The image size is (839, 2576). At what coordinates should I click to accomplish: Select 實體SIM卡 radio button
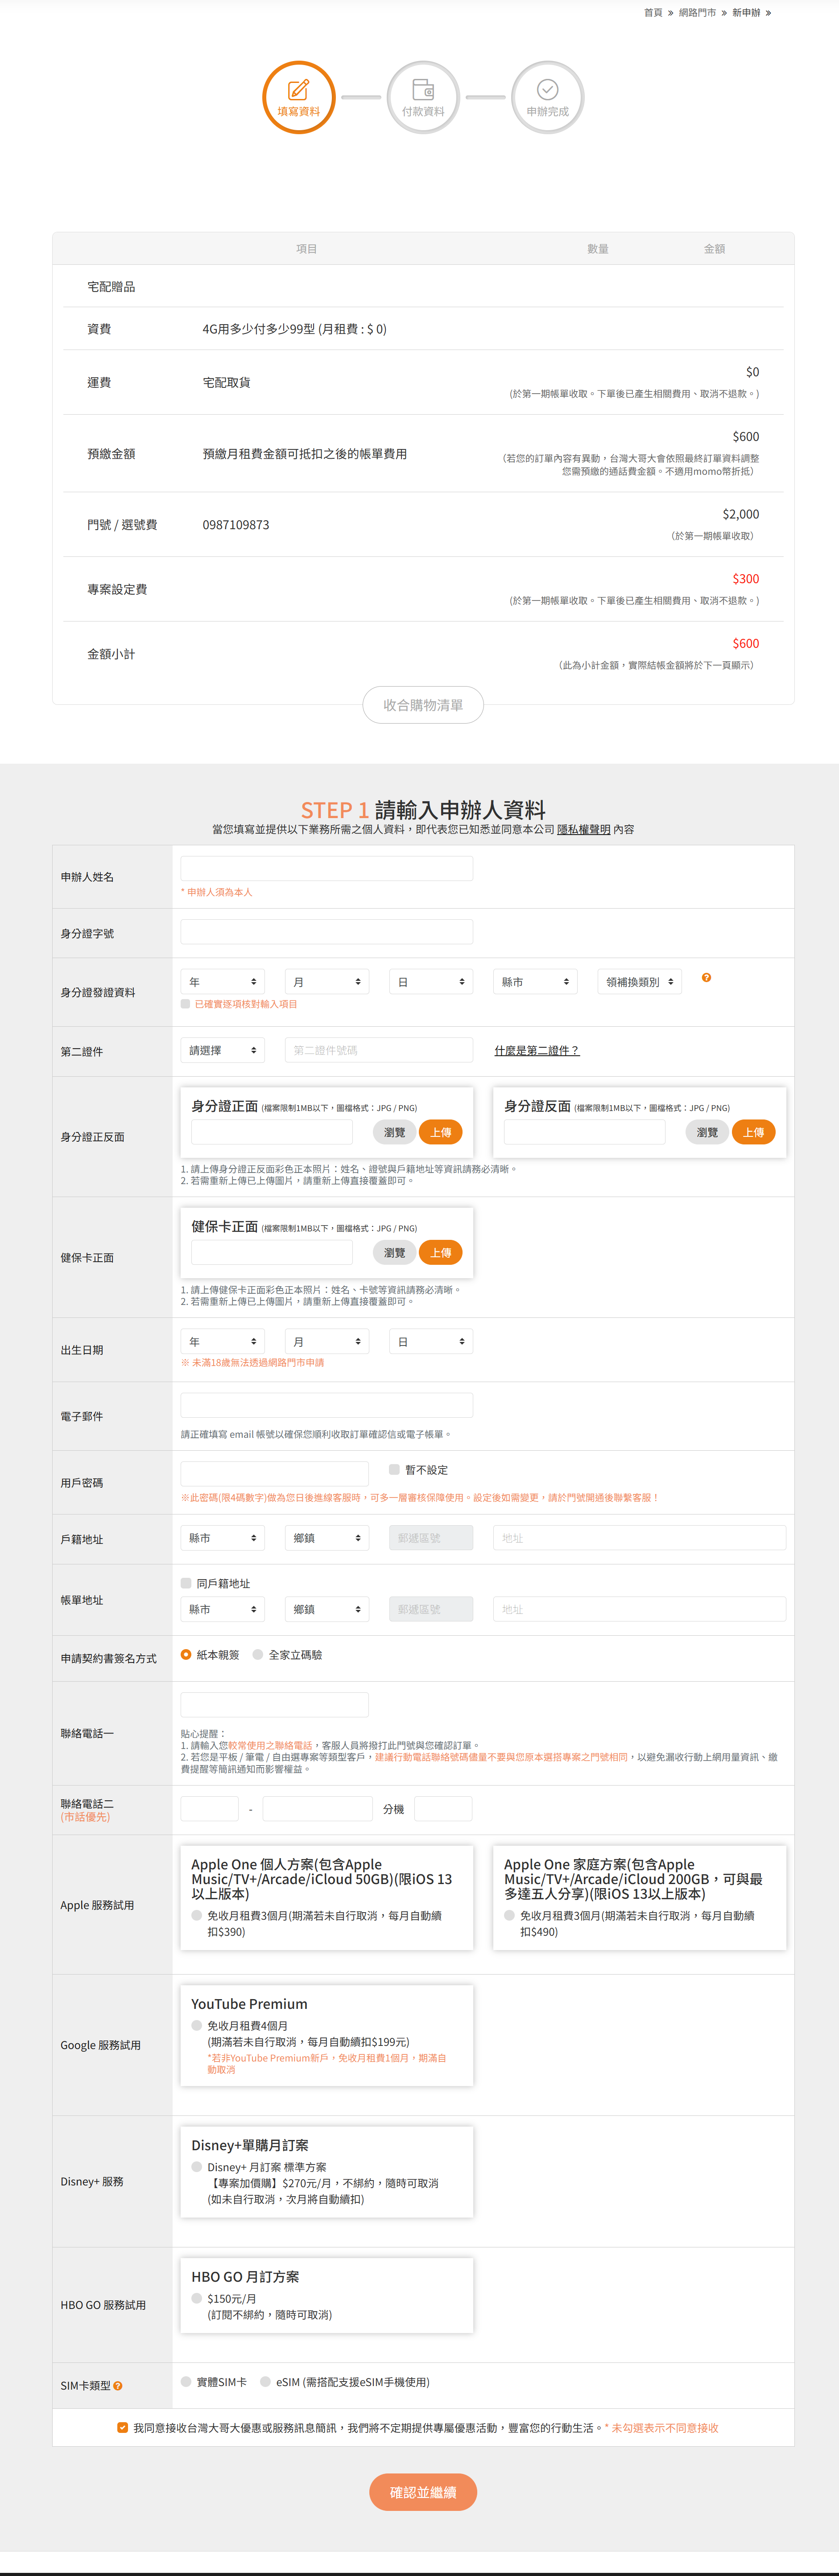(186, 2381)
